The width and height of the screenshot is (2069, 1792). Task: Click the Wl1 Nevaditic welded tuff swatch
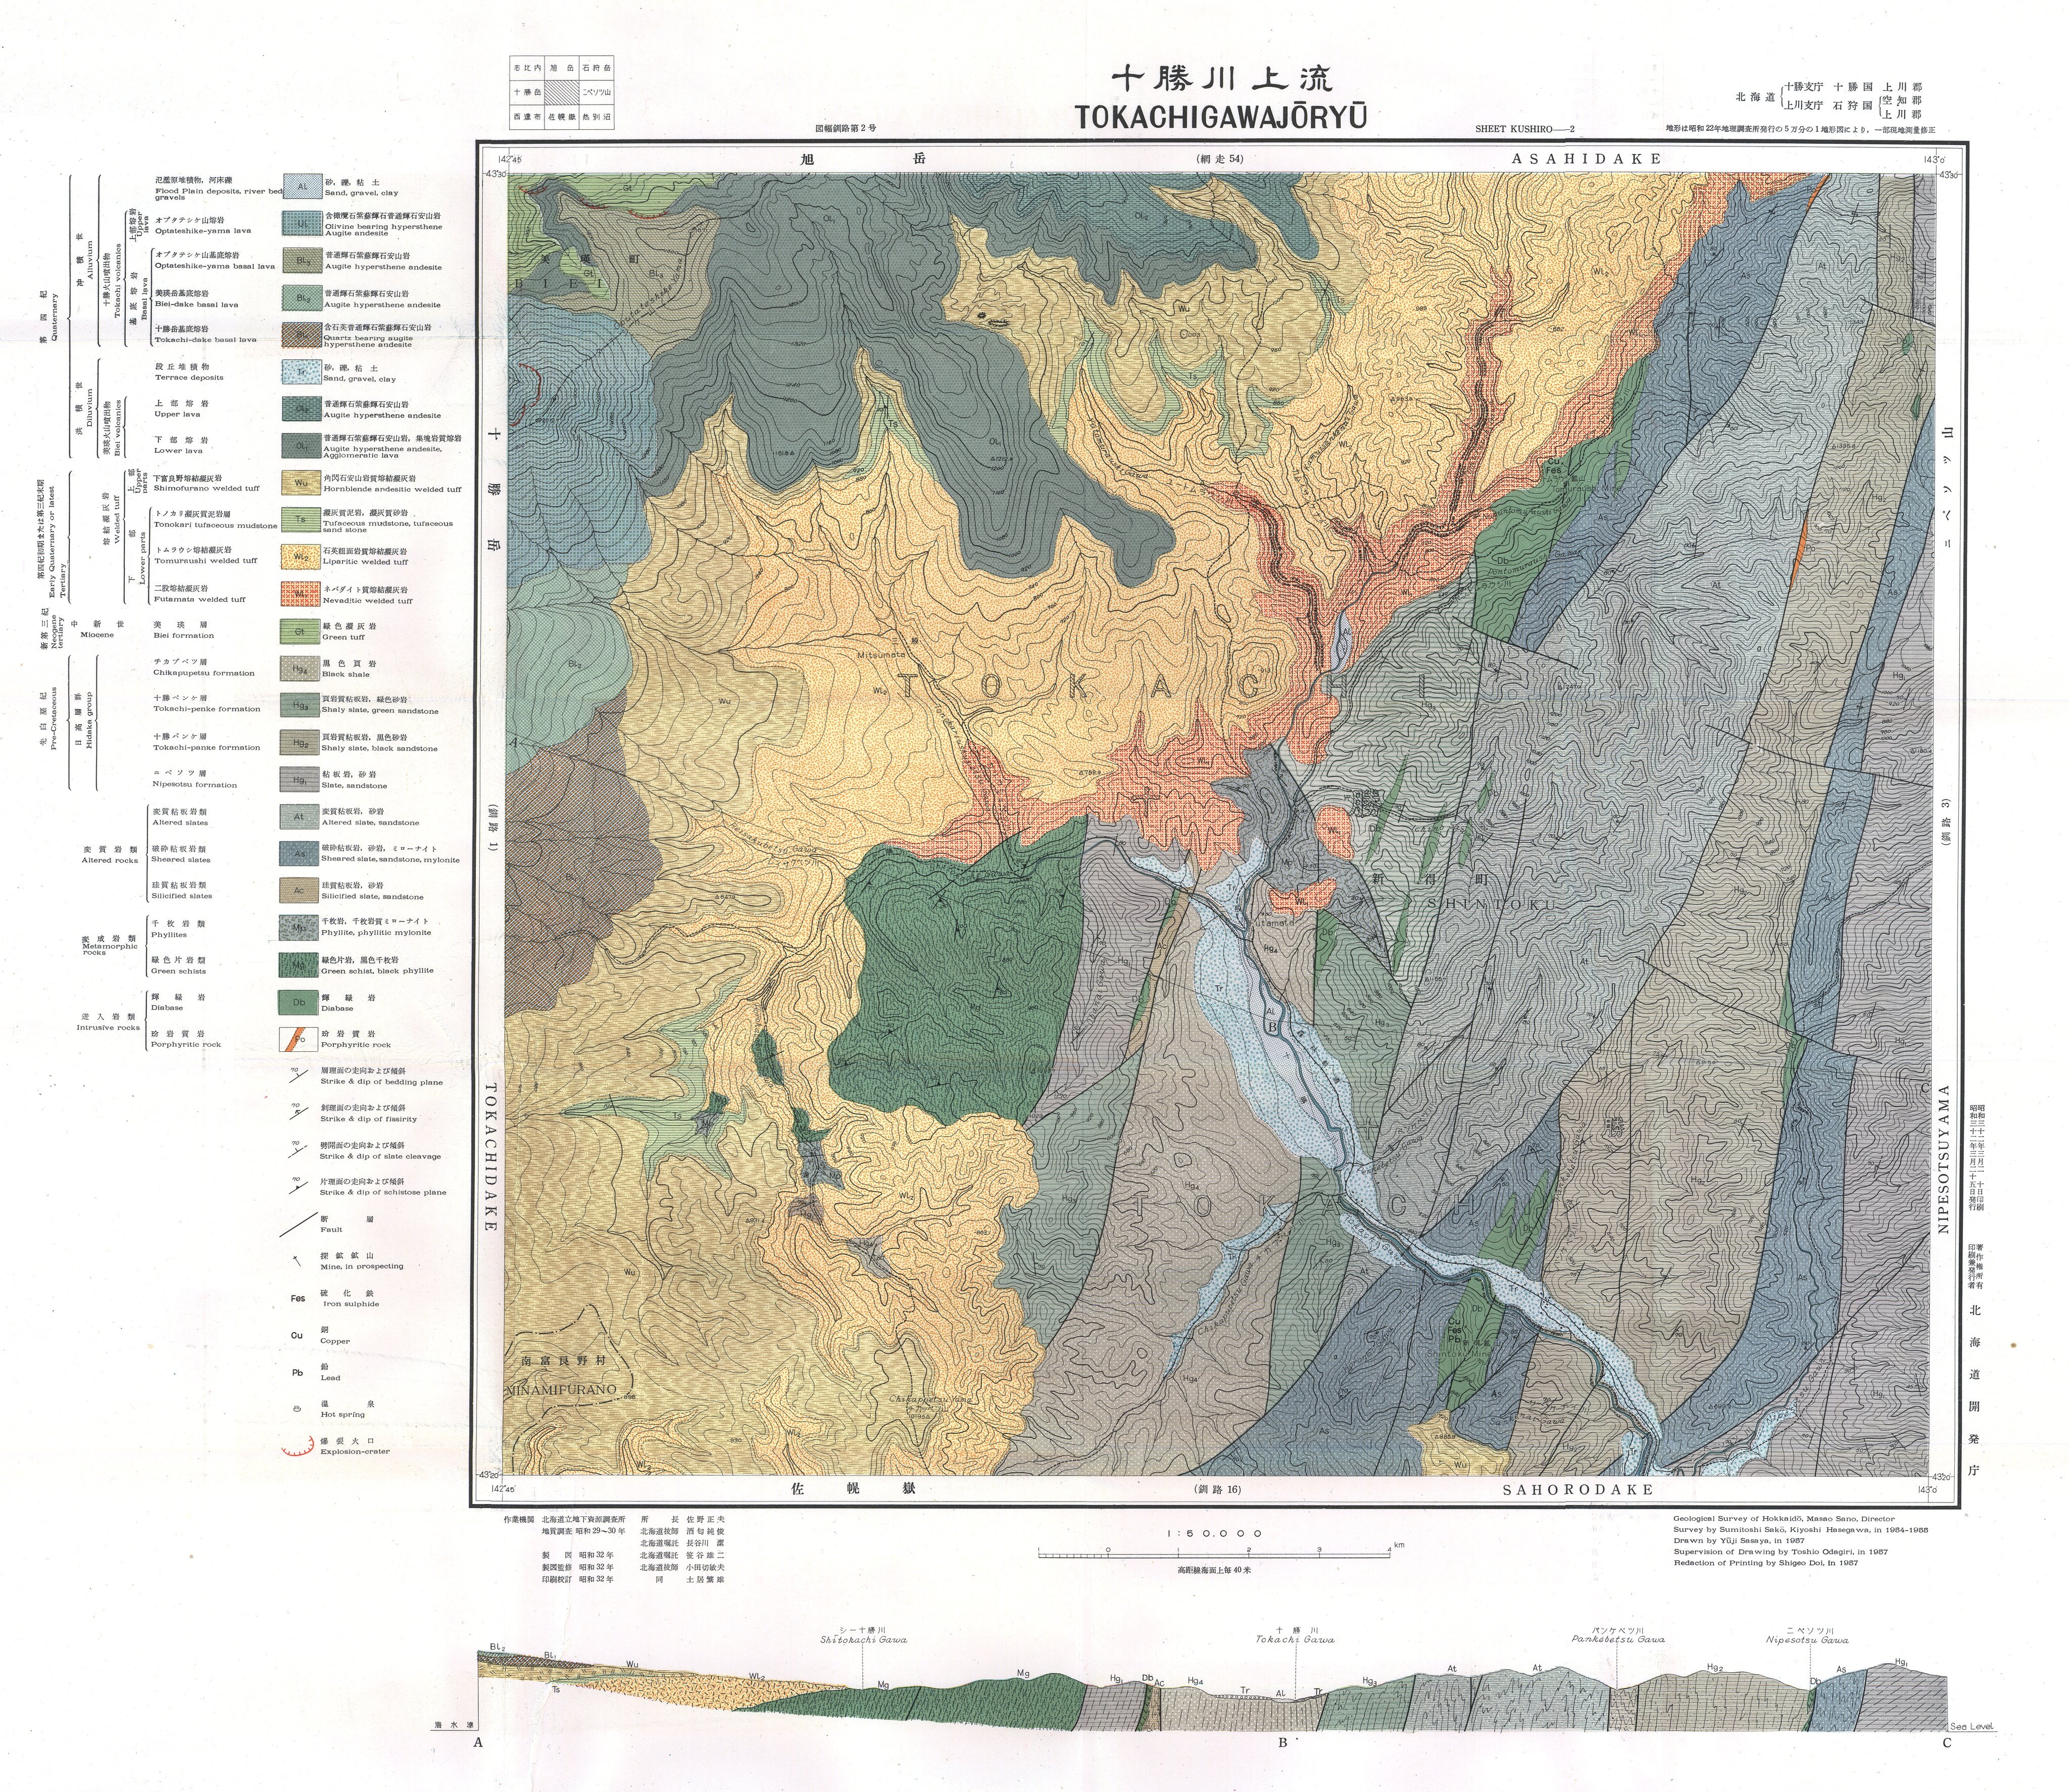pyautogui.click(x=300, y=594)
